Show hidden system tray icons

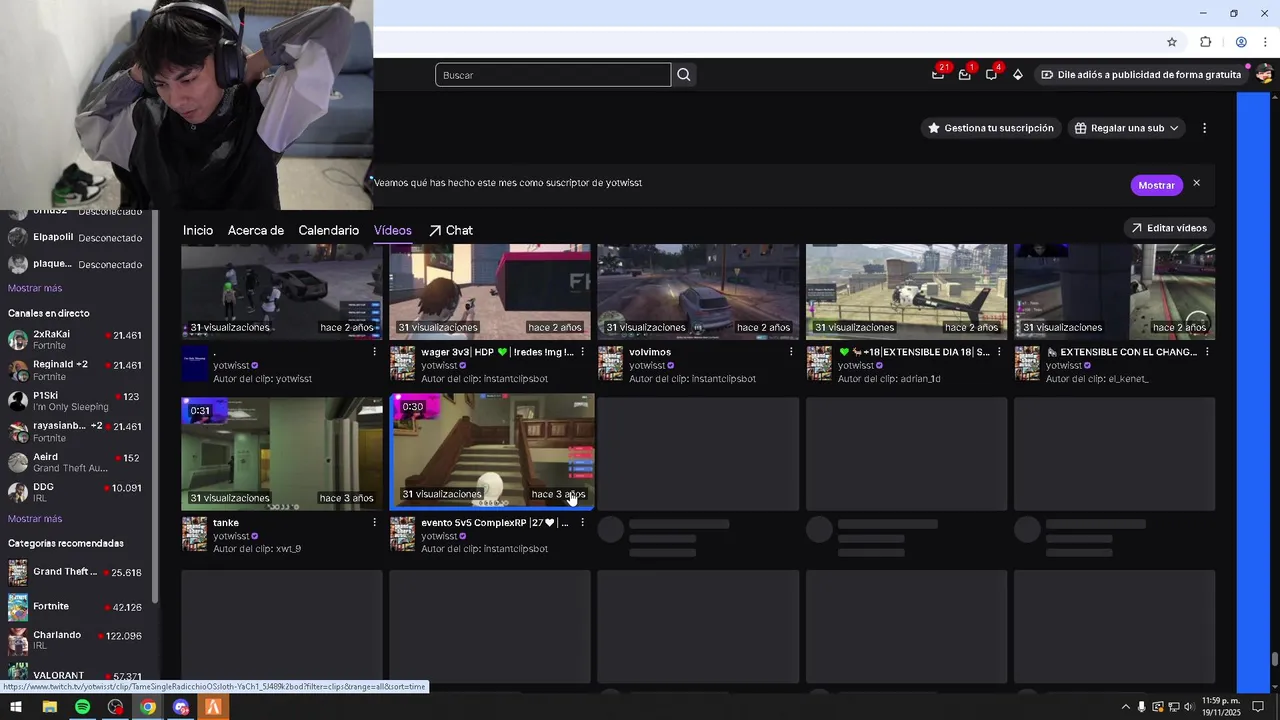click(1125, 707)
